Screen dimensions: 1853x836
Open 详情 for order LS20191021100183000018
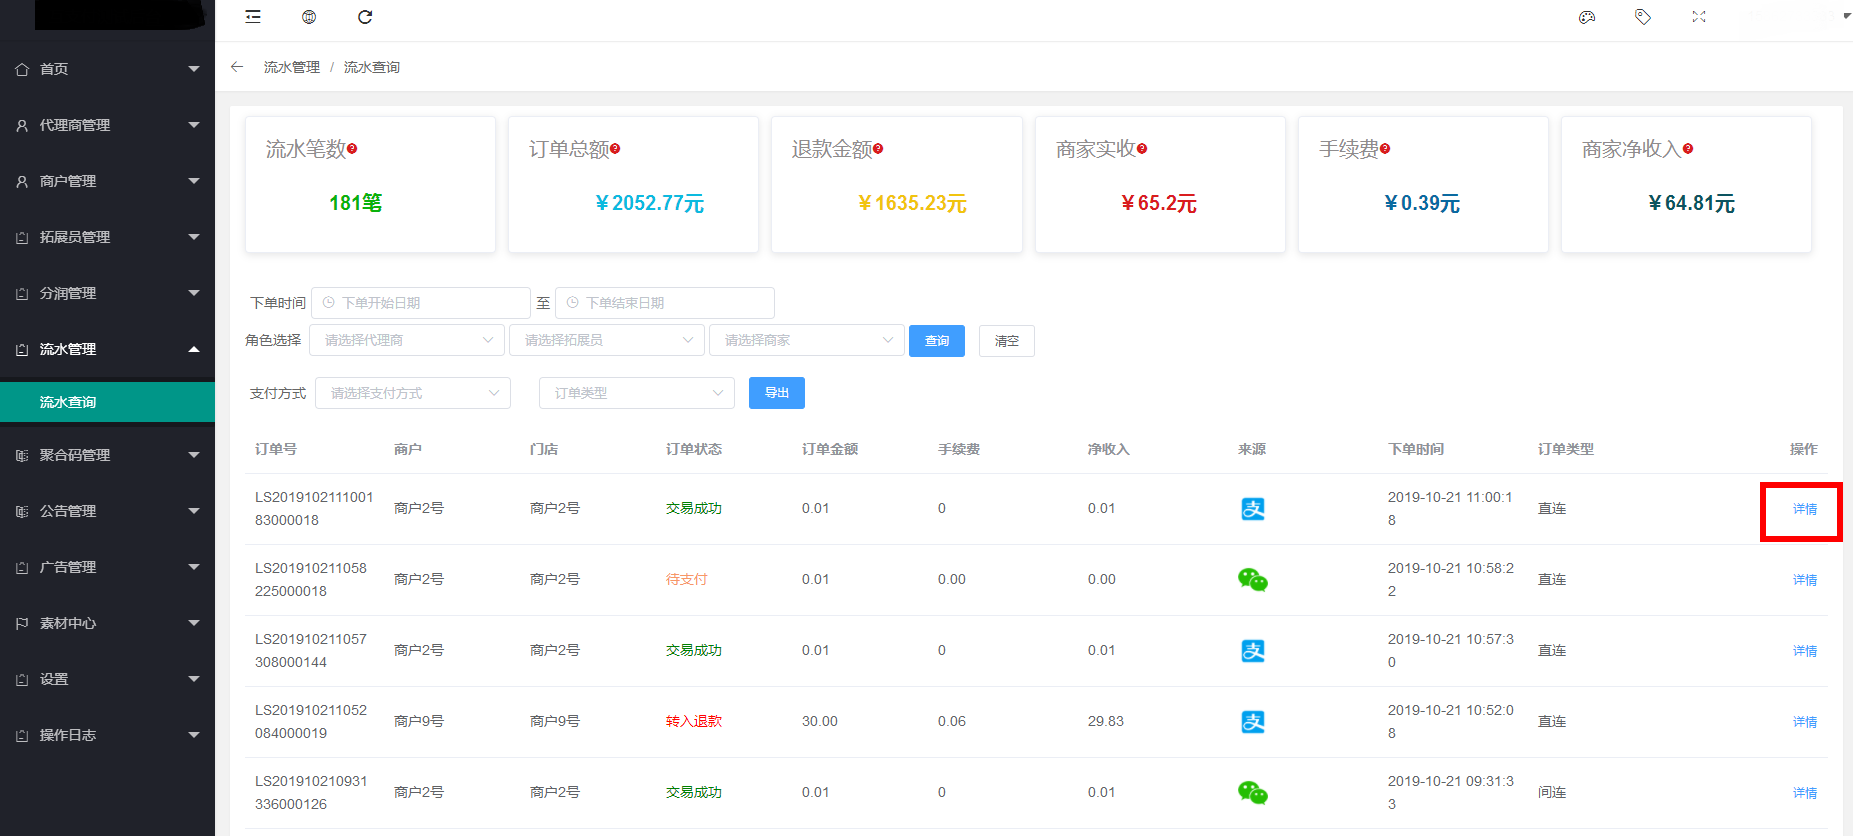tap(1805, 509)
